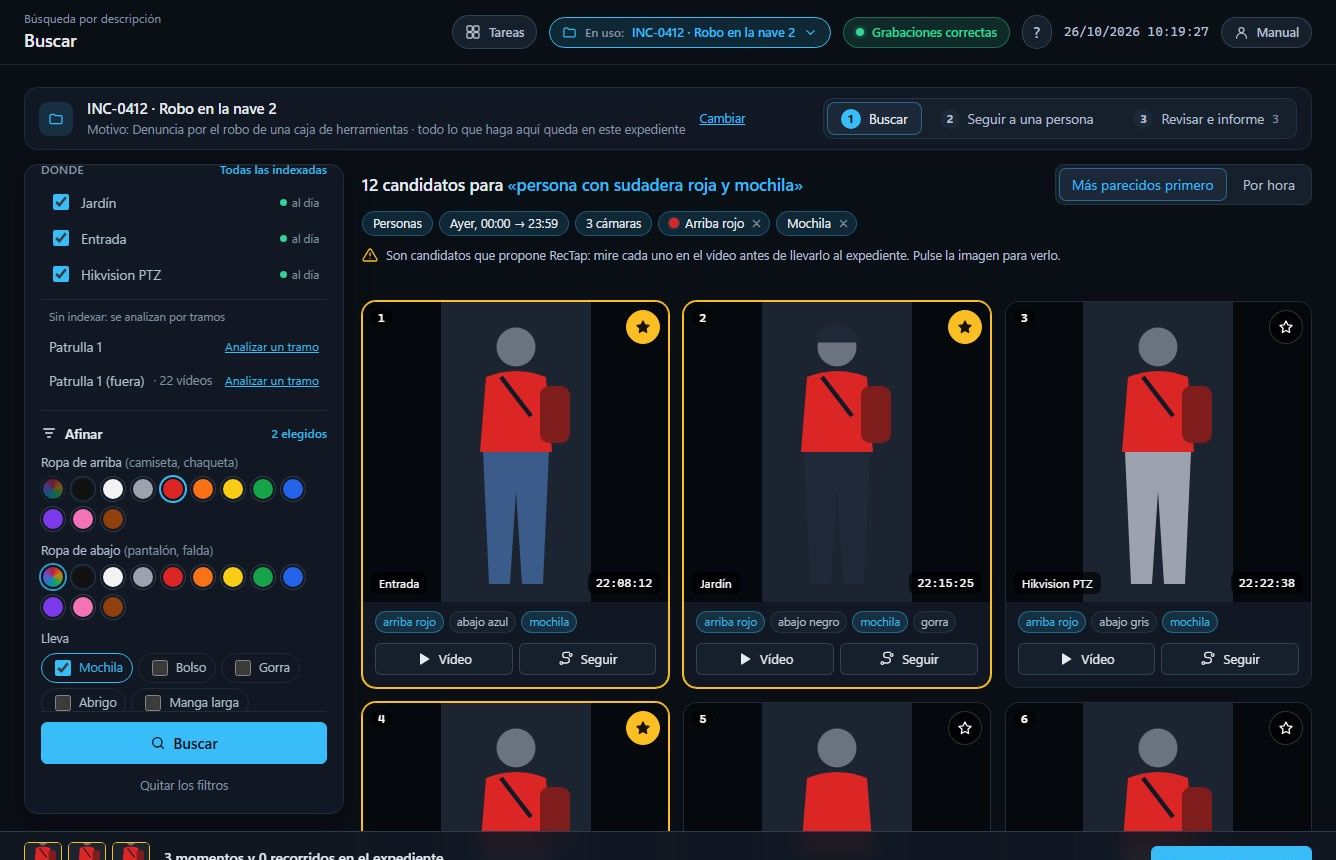1336x860 pixels.
Task: Toggle the star on candidate 4
Action: point(643,728)
